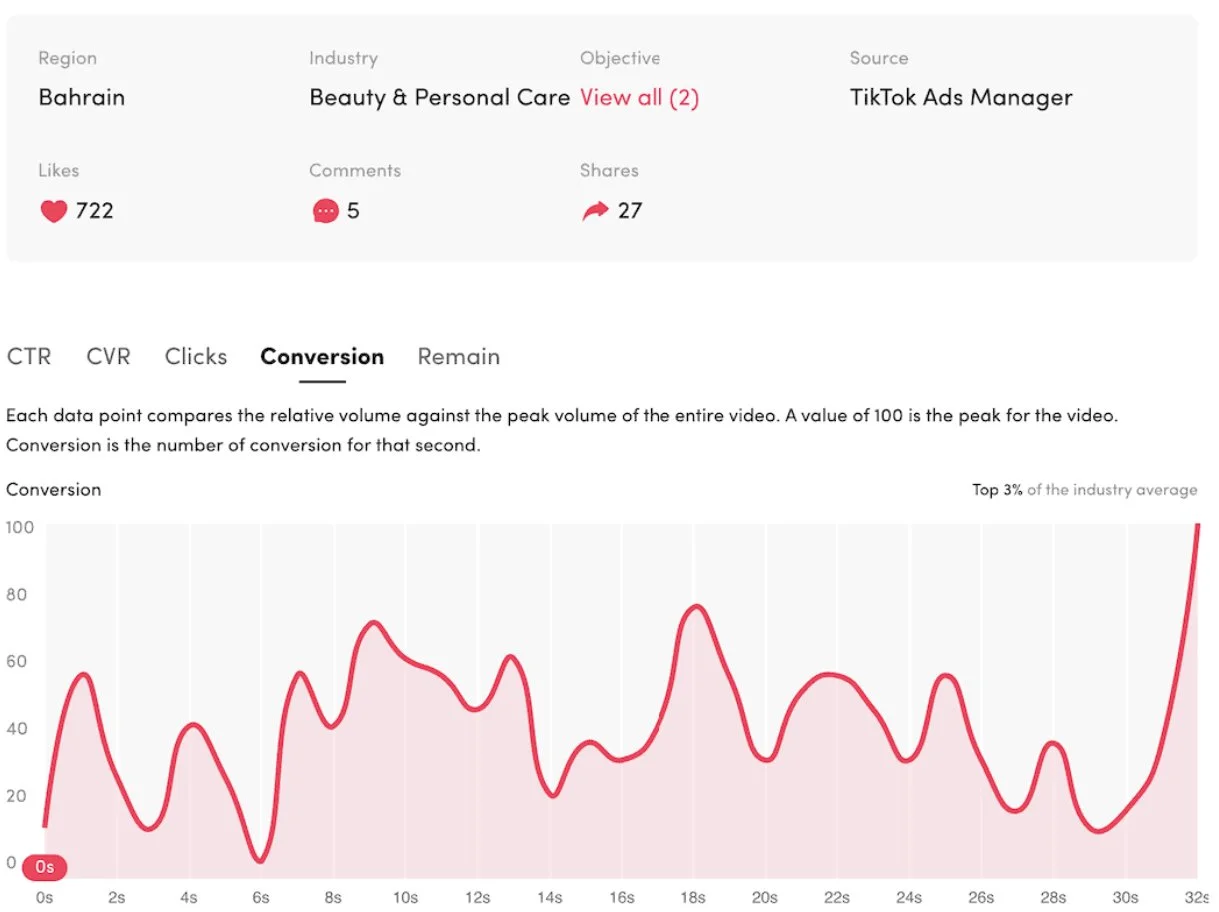1219x912 pixels.
Task: Click the Top 3% industry average text
Action: [x=1084, y=490]
